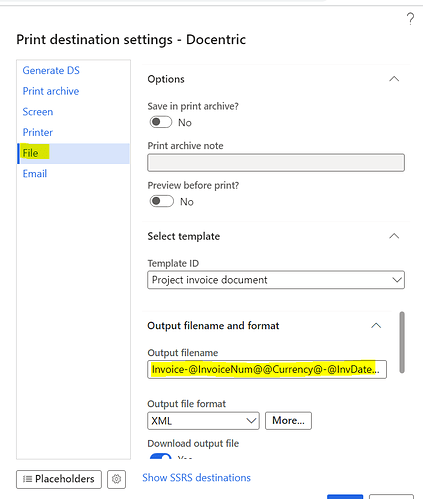Open settings via the gear icon
423x499 pixels.
(x=116, y=479)
